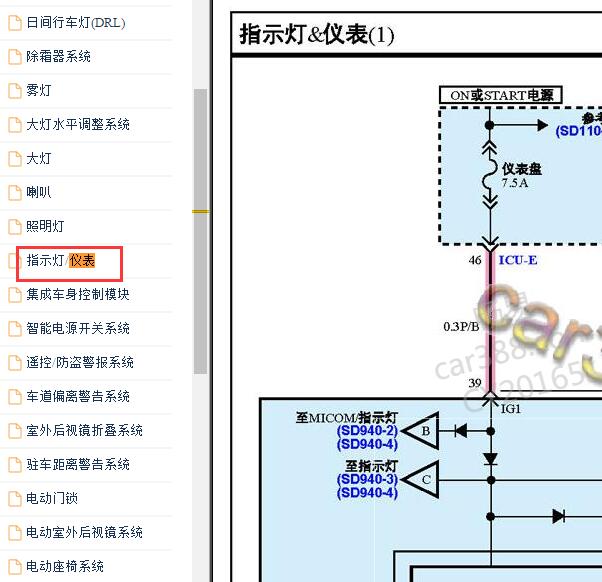The width and height of the screenshot is (602, 582).
Task: Click the document icon beside 喇叭
Action: 15,192
